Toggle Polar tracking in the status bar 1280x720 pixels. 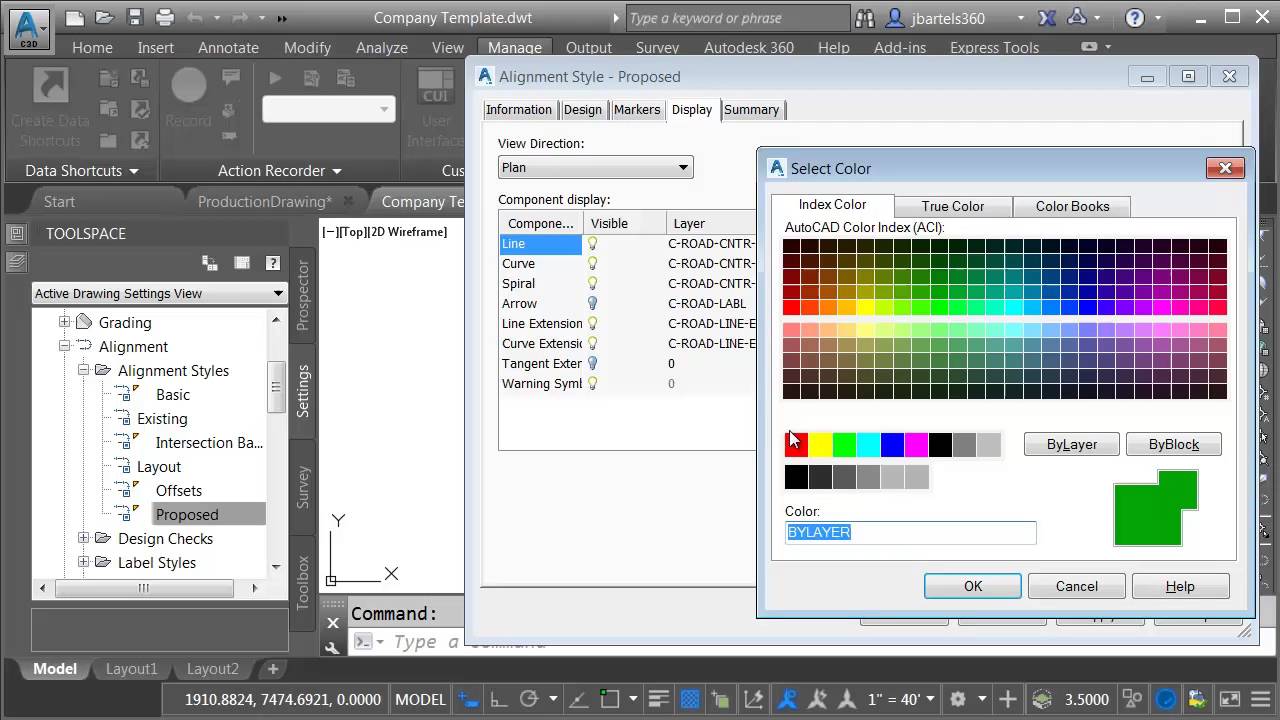click(x=529, y=699)
